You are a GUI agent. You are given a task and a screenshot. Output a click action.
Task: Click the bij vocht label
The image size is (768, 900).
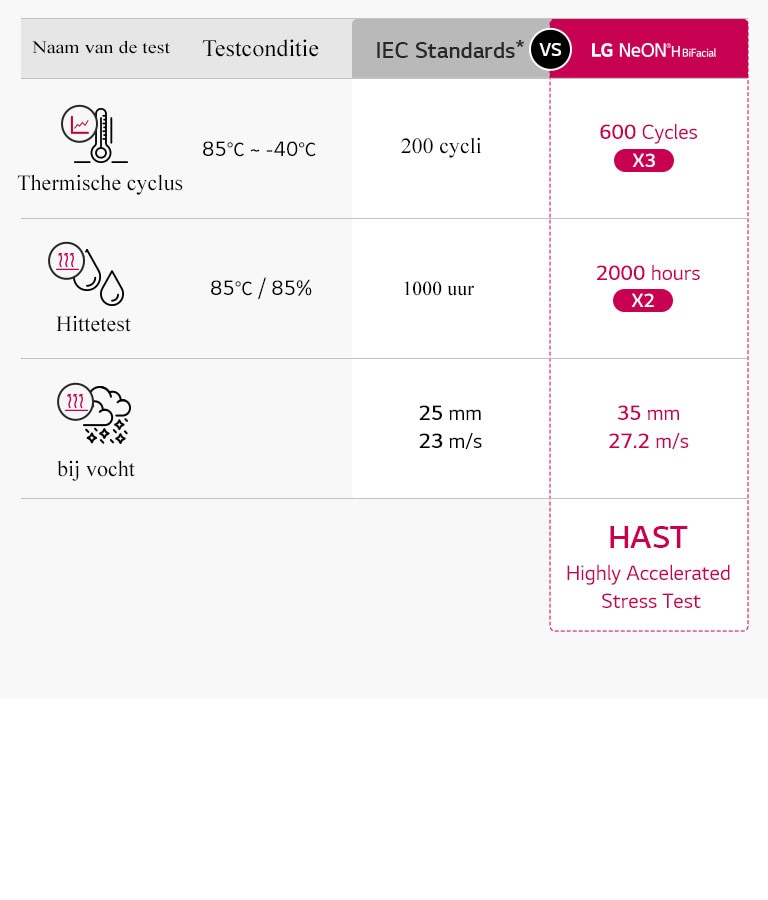pos(96,469)
